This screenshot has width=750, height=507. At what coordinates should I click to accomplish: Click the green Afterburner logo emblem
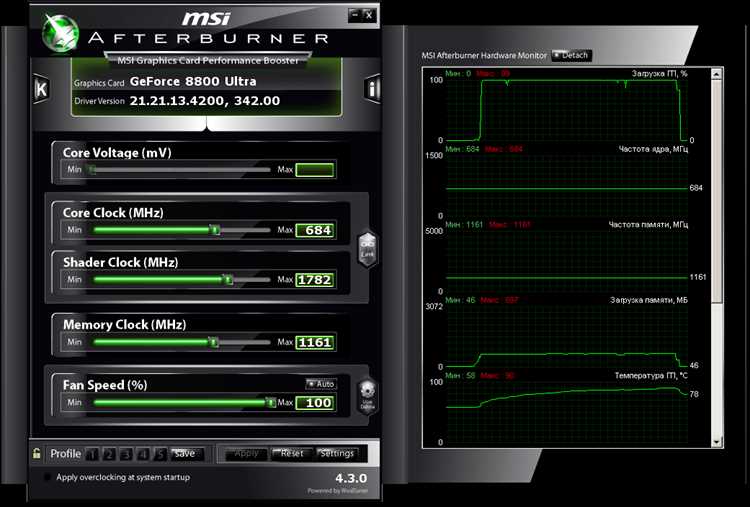pos(60,33)
